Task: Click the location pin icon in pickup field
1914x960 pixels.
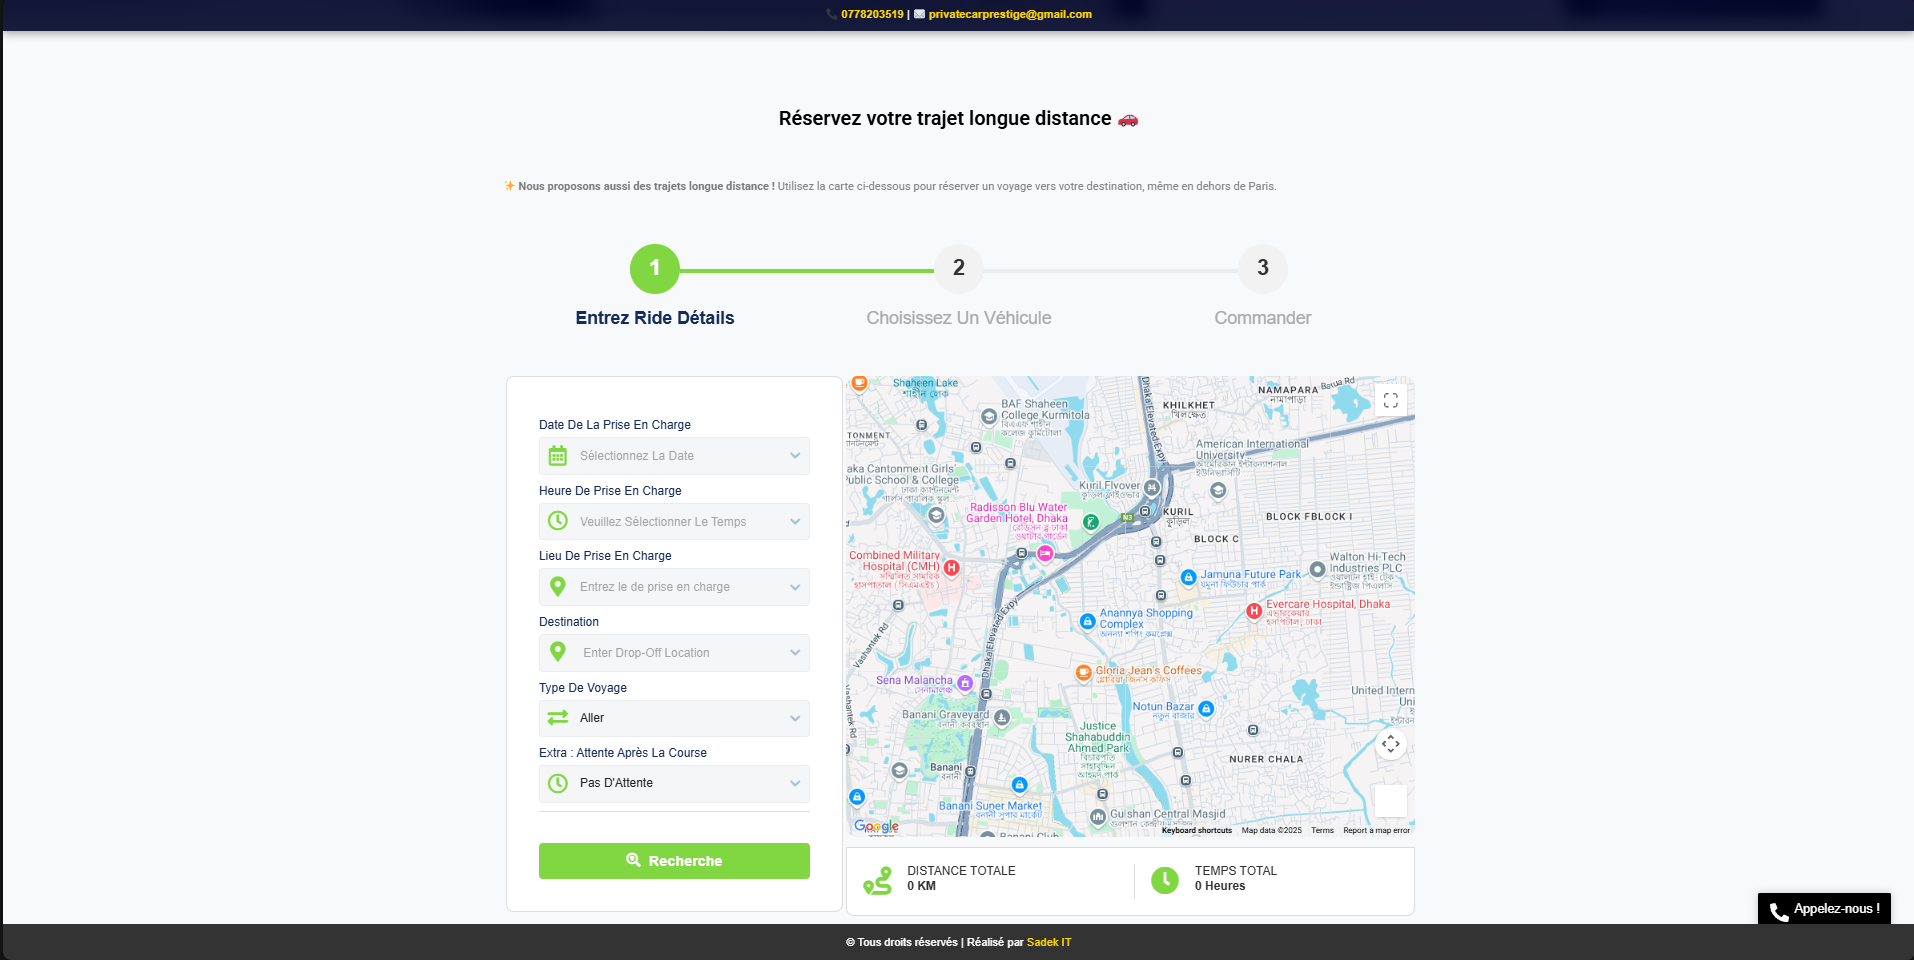Action: 558,587
